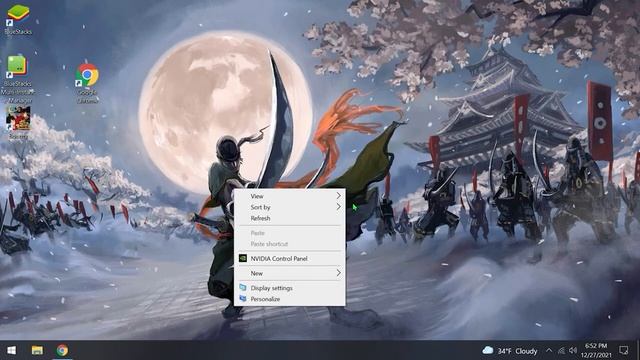Open the Sort by submenu

[290, 207]
